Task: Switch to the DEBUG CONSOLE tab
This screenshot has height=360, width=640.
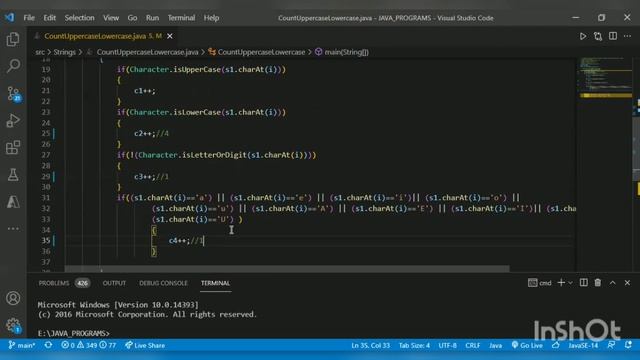Action: pyautogui.click(x=163, y=283)
